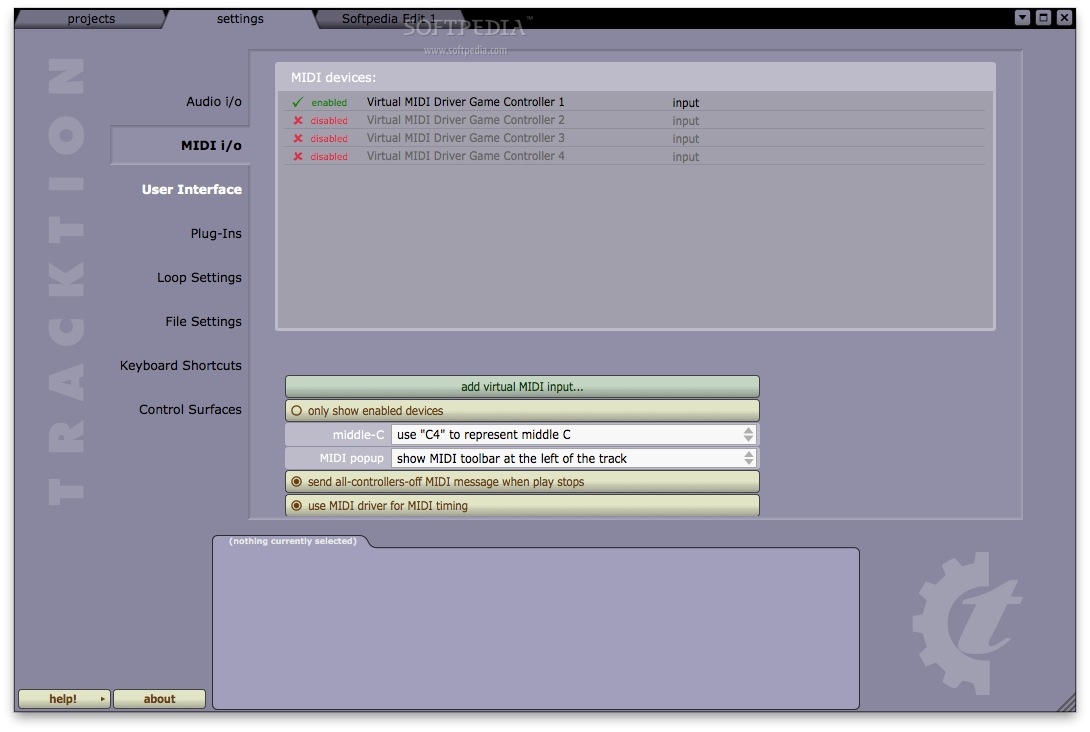Toggle only show enabled devices
This screenshot has width=1090, height=732.
click(522, 410)
